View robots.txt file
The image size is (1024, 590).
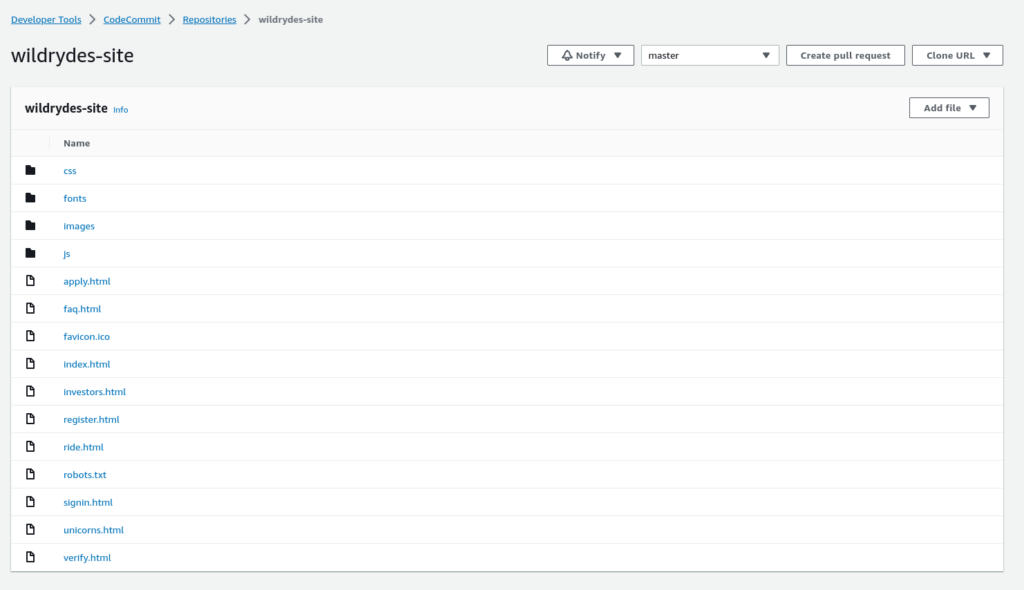(x=85, y=474)
